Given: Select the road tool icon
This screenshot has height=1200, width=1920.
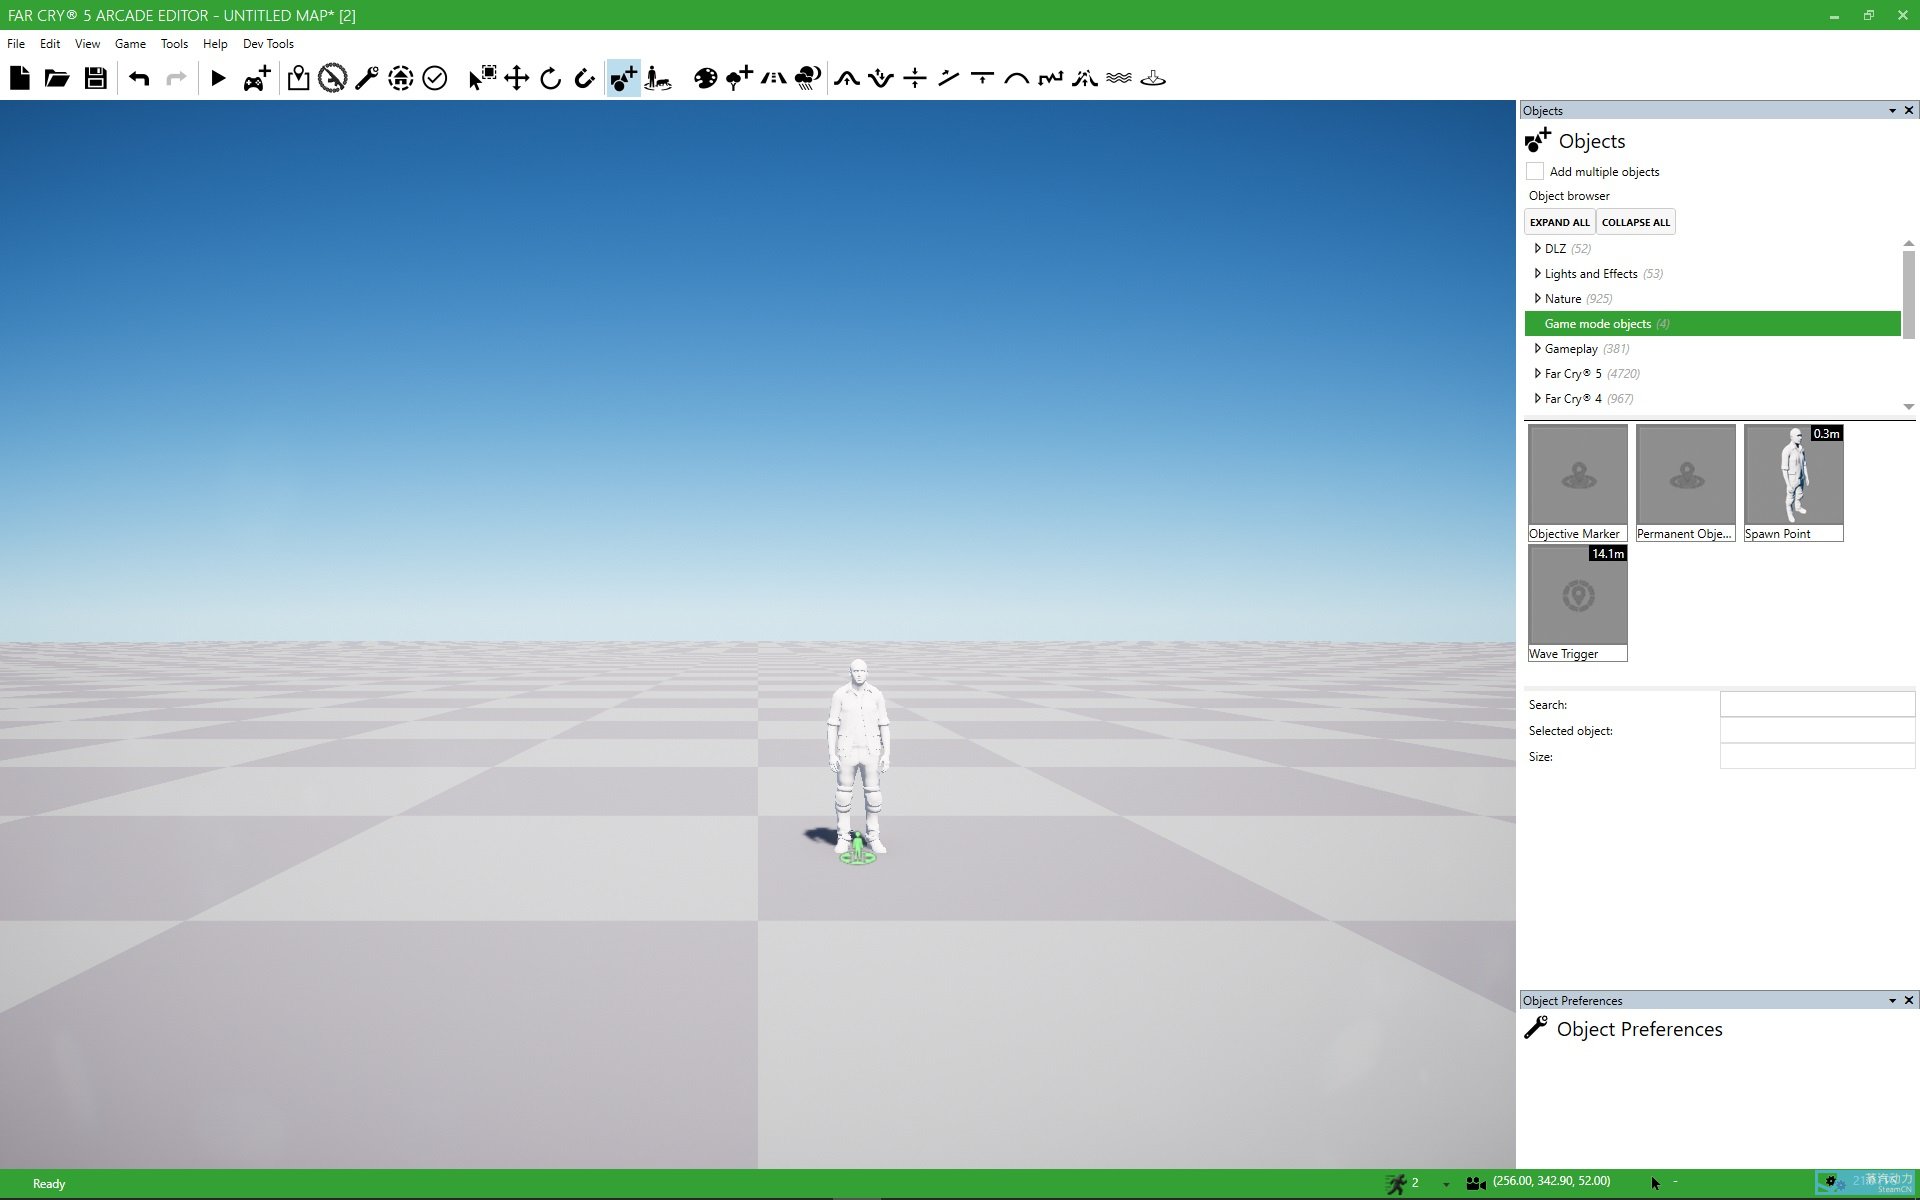Looking at the screenshot, I should click(x=773, y=78).
